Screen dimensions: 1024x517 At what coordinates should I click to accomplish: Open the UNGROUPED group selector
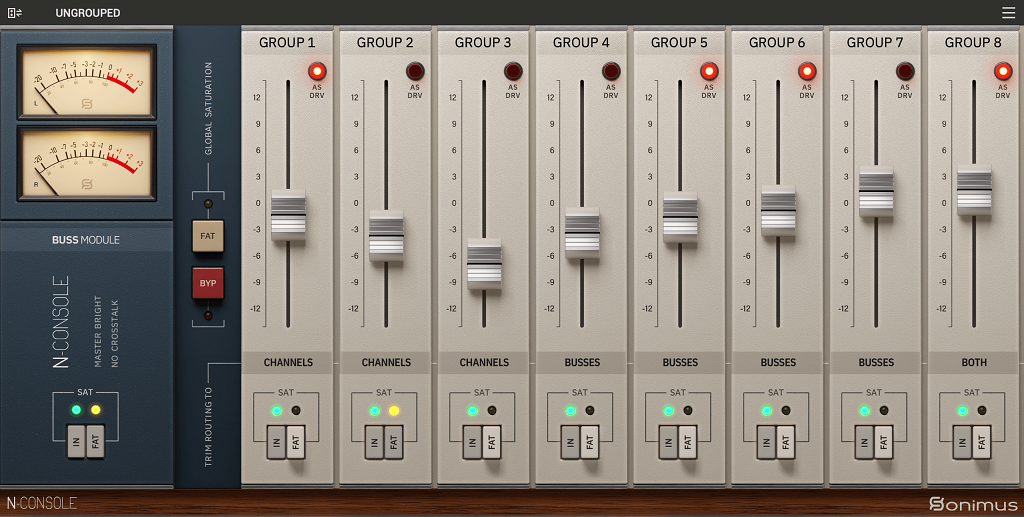coord(88,13)
